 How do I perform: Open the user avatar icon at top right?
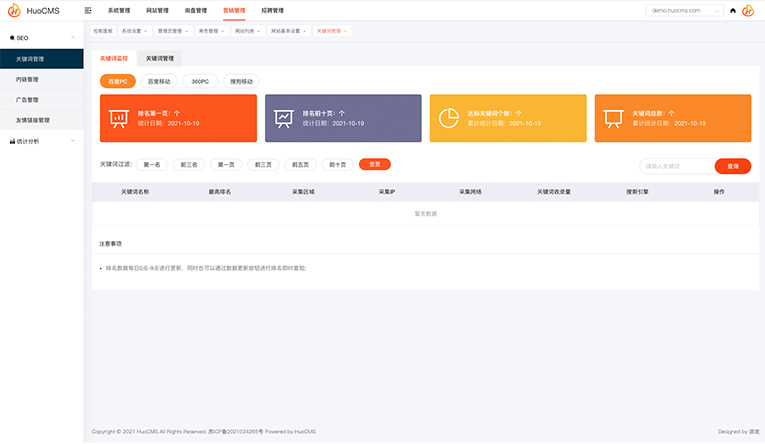tap(748, 10)
